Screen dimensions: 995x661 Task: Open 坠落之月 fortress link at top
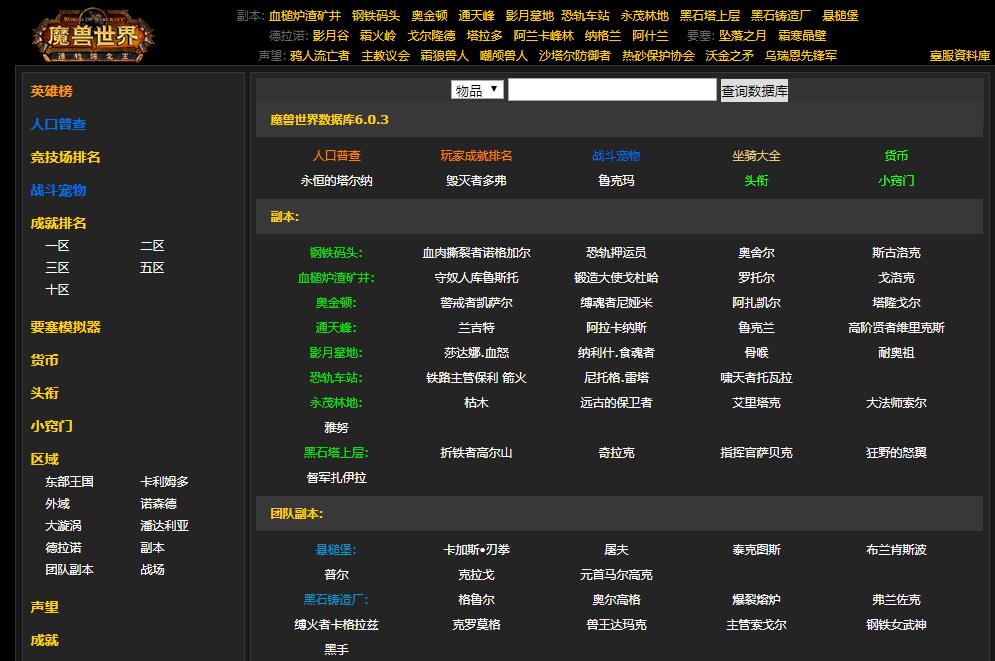[x=743, y=35]
